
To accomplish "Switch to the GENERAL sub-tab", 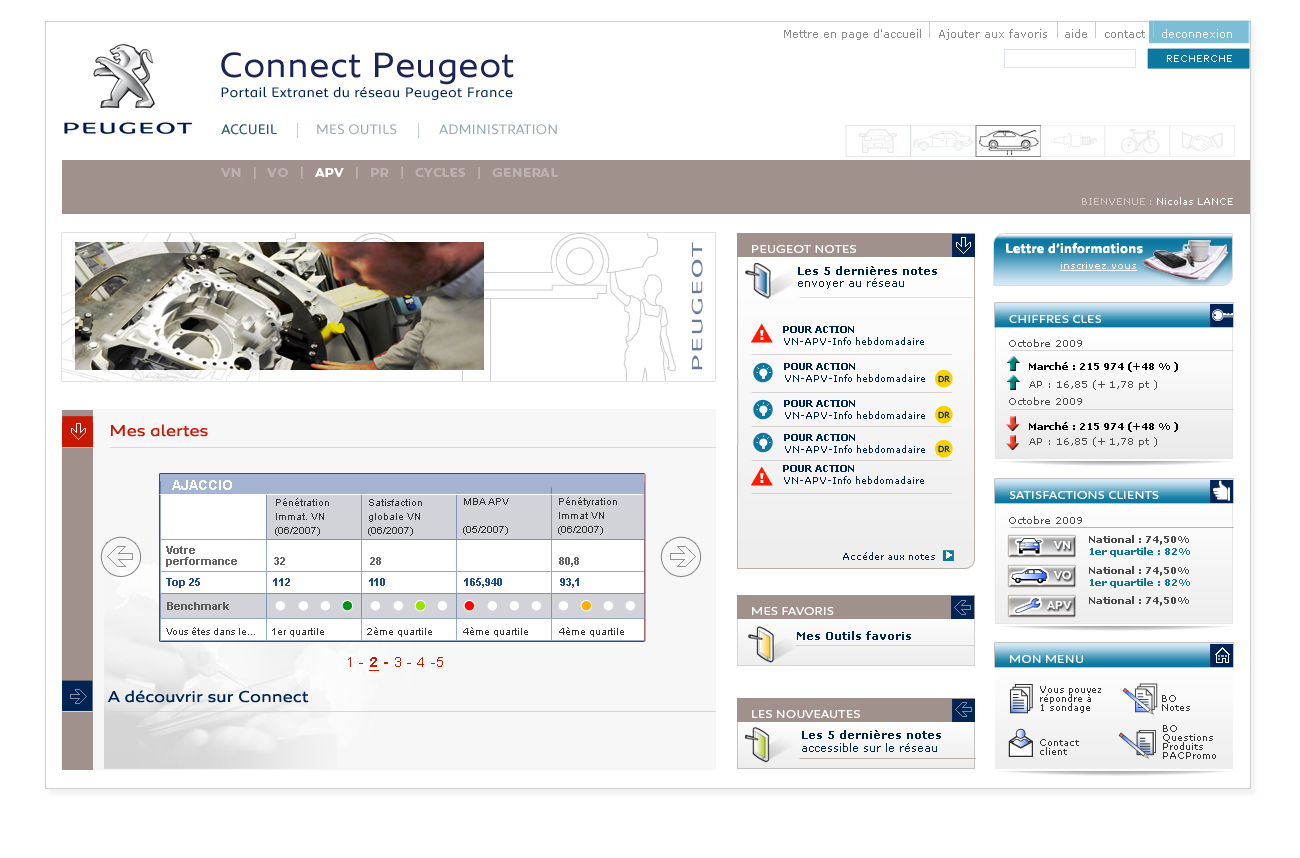I will click(525, 172).
